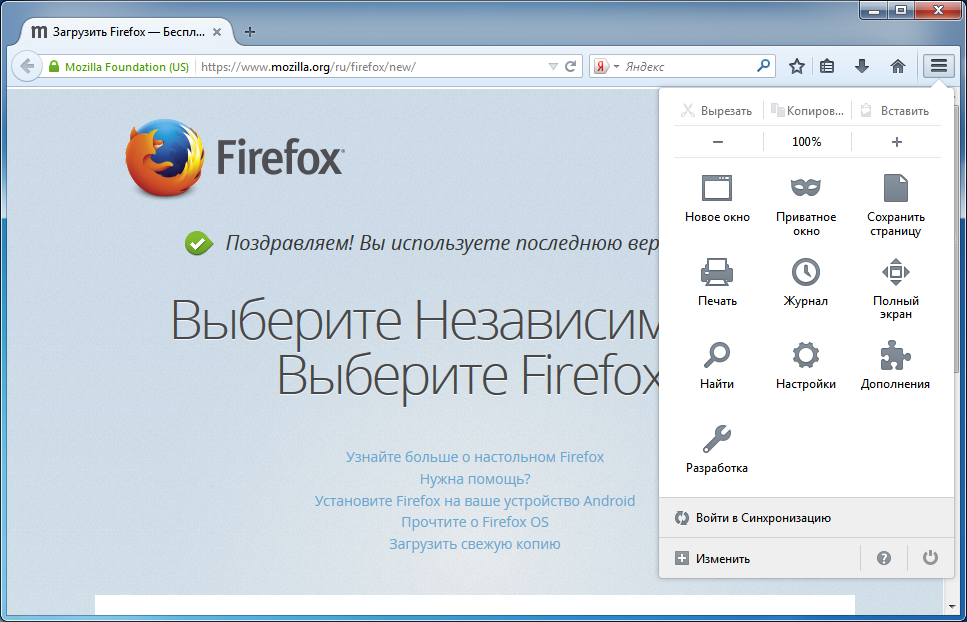The height and width of the screenshot is (622, 967).
Task: Click the power Exit Firefox icon
Action: (x=930, y=558)
